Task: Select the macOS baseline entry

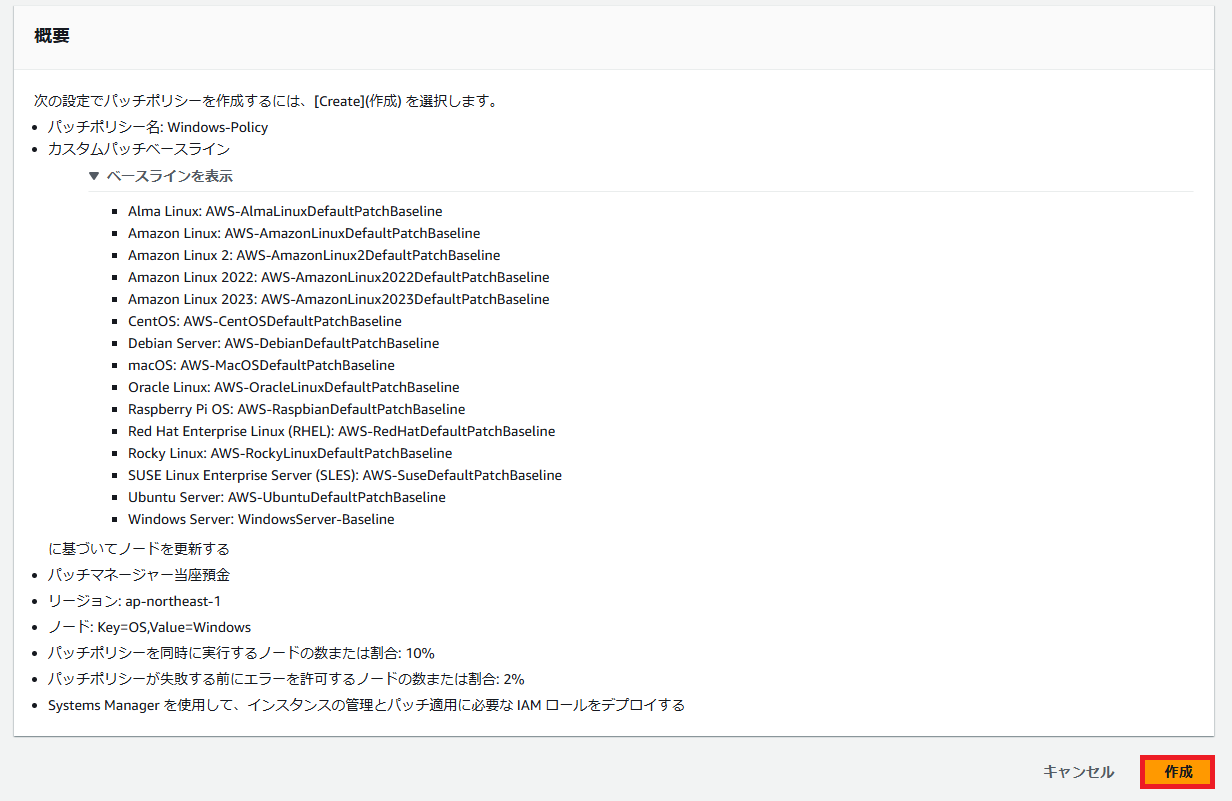Action: click(261, 365)
